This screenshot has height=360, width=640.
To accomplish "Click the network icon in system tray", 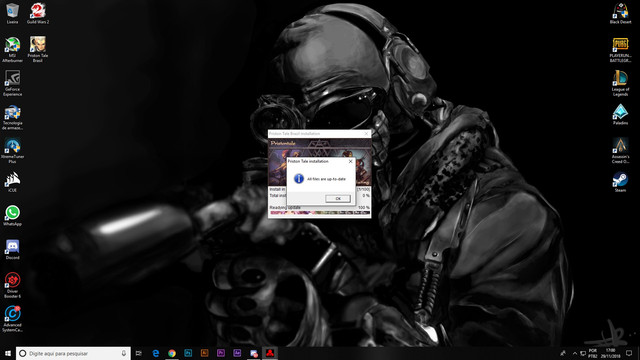I will (x=583, y=353).
